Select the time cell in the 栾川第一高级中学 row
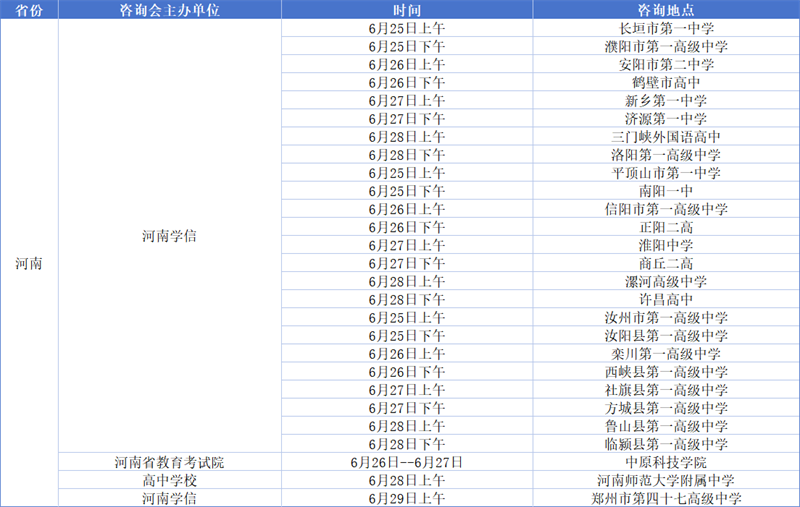This screenshot has height=507, width=800. 407,354
